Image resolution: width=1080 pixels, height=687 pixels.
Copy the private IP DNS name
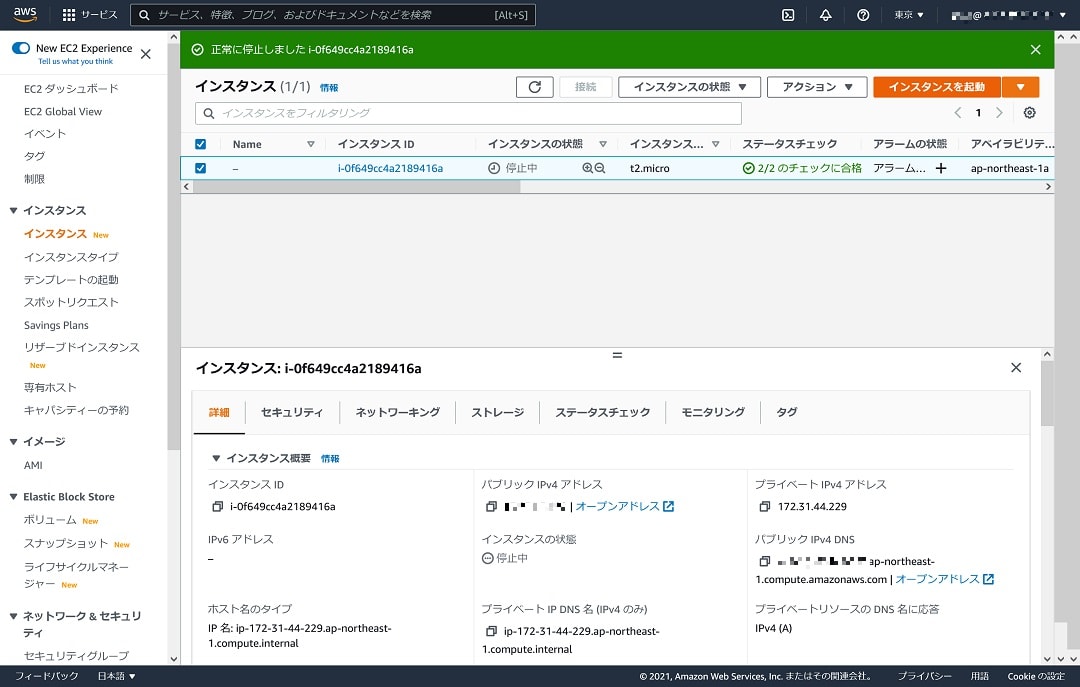pyautogui.click(x=491, y=631)
